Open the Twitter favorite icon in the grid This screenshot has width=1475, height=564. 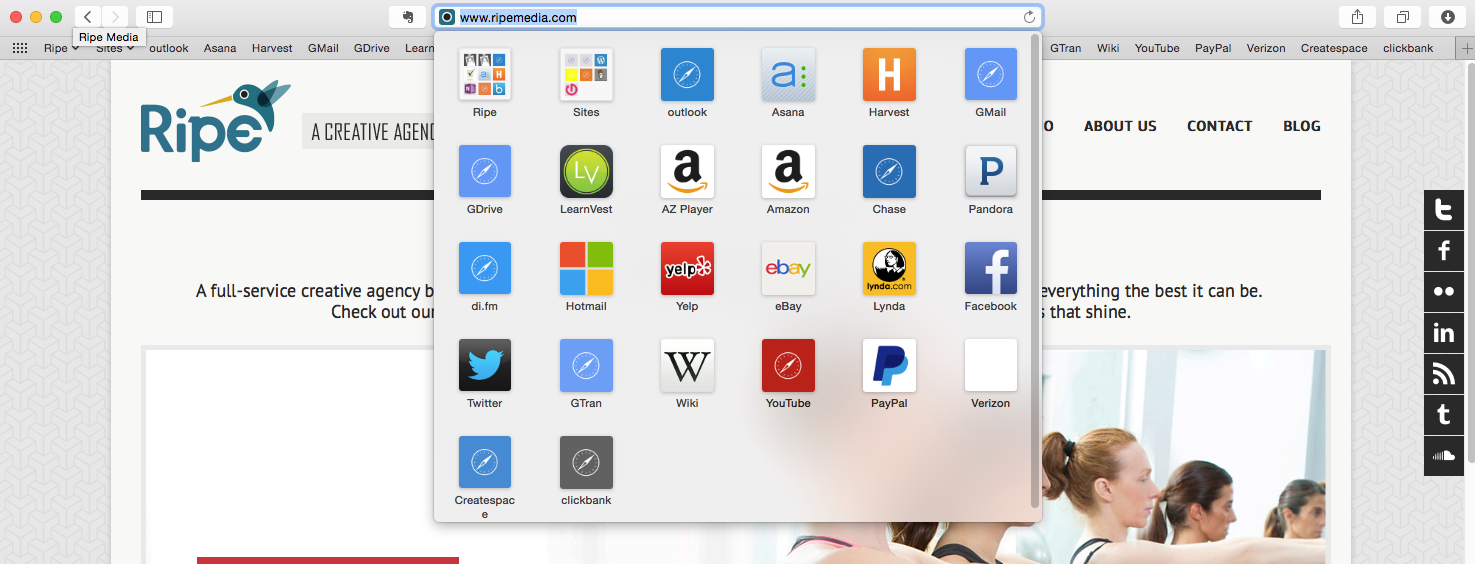point(485,365)
